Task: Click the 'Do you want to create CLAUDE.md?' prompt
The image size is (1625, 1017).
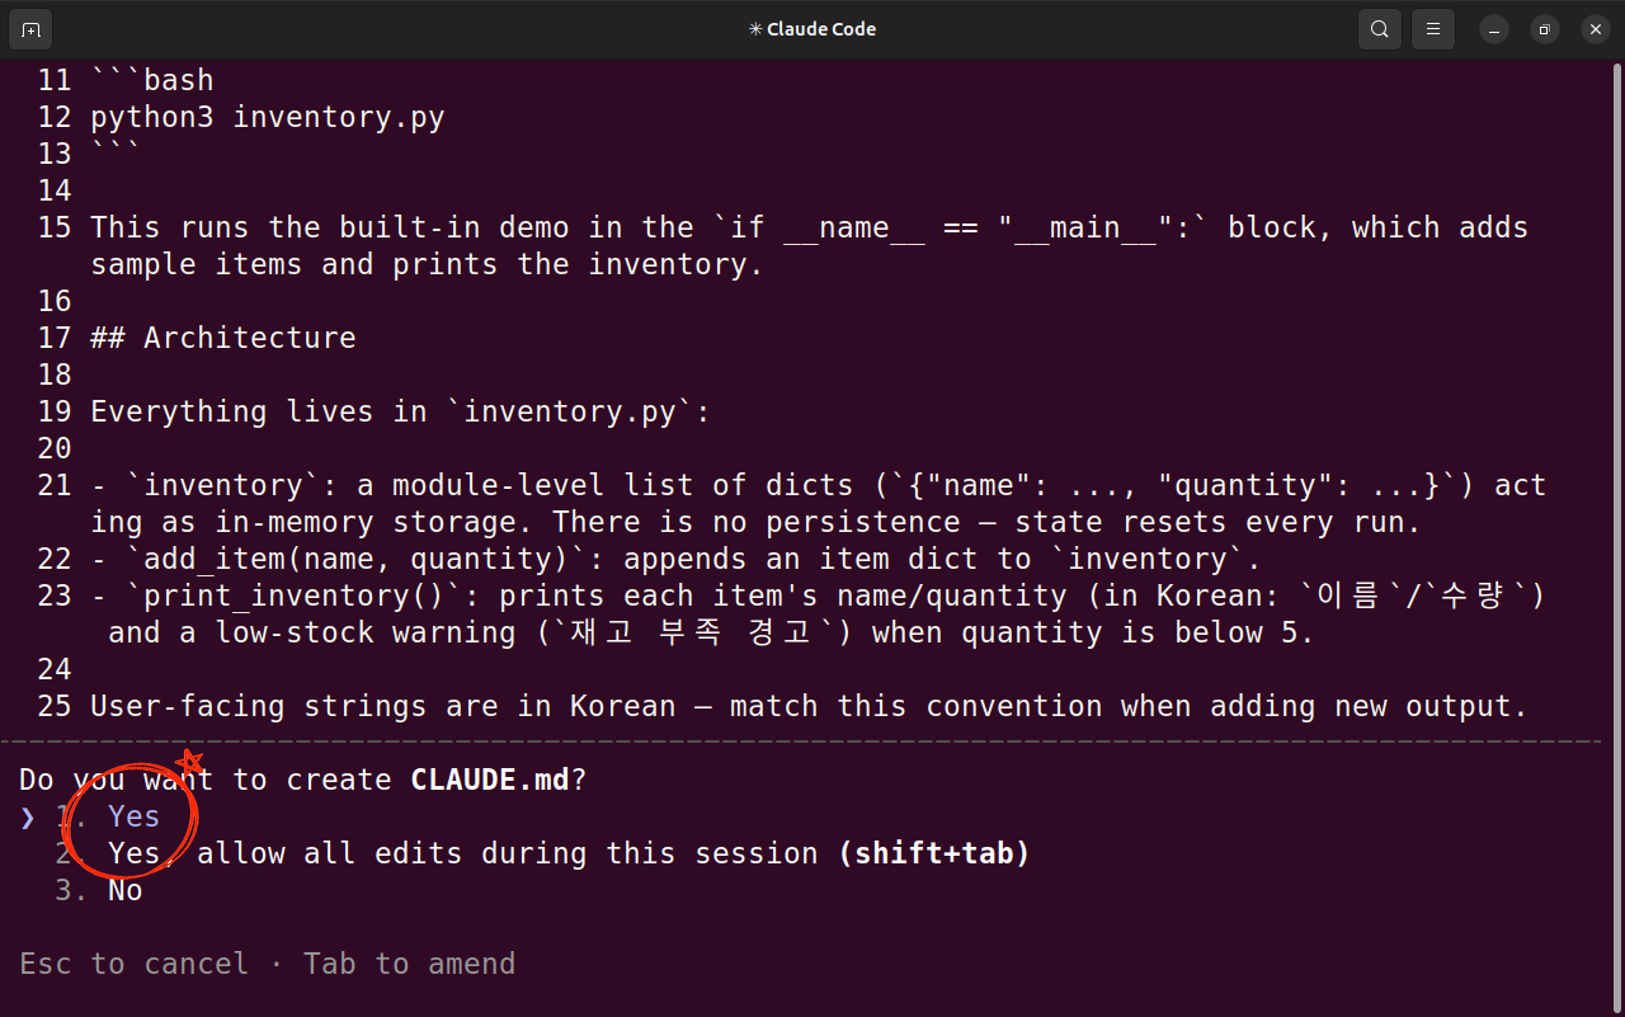Action: coord(303,780)
